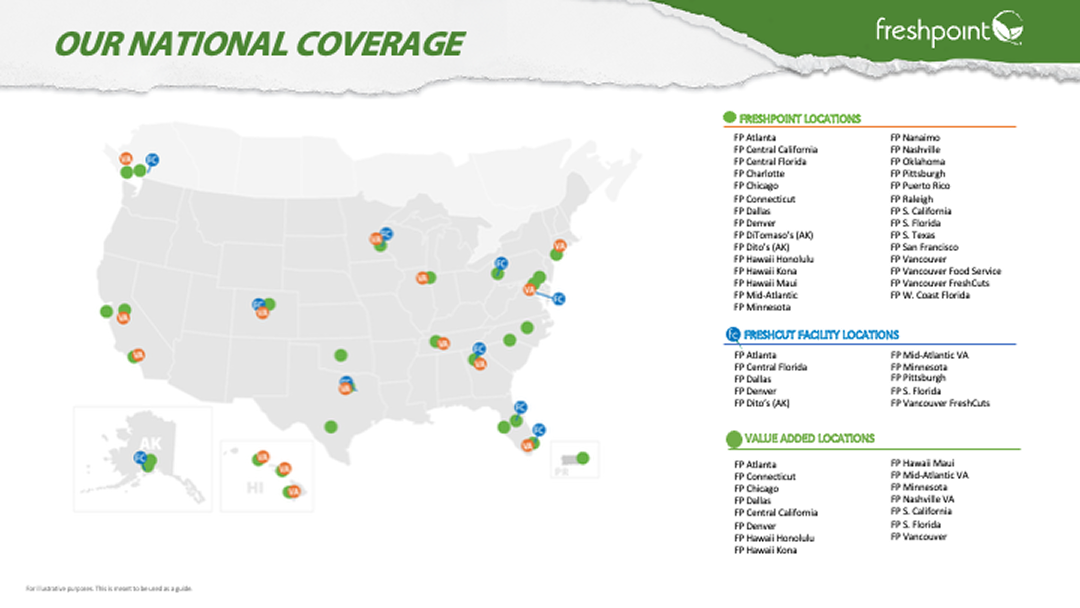
Task: Click blue FC marker near Vancouver
Action: [152, 160]
